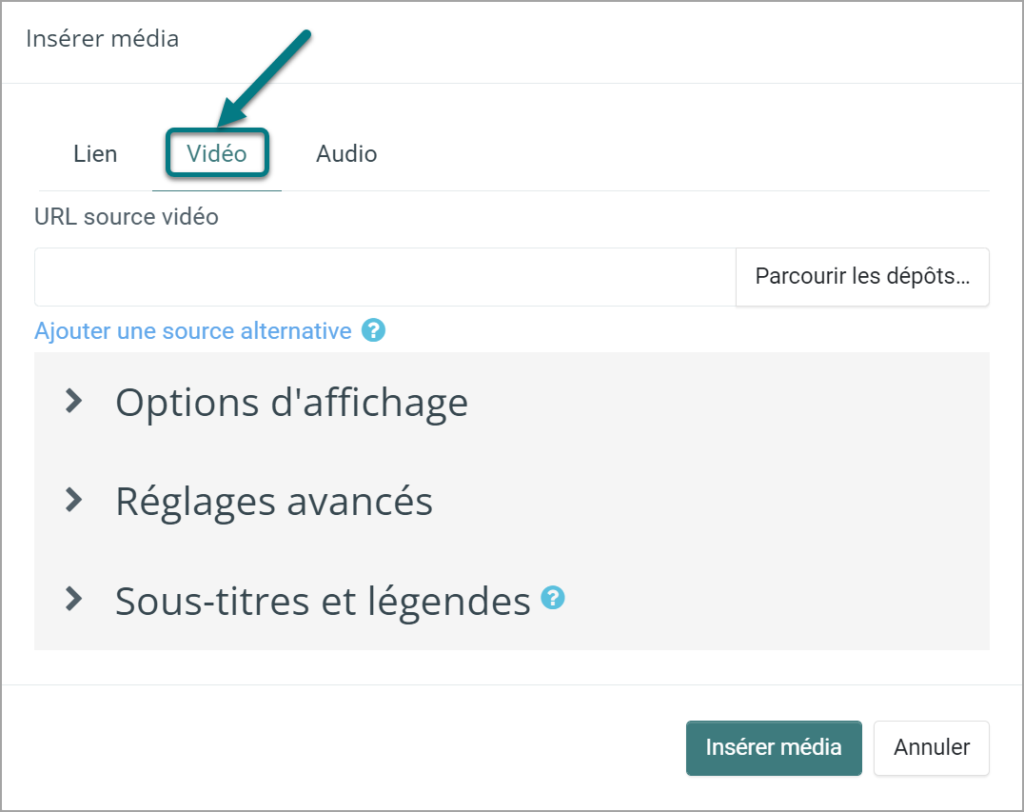Switch to the Lien tab

click(95, 154)
